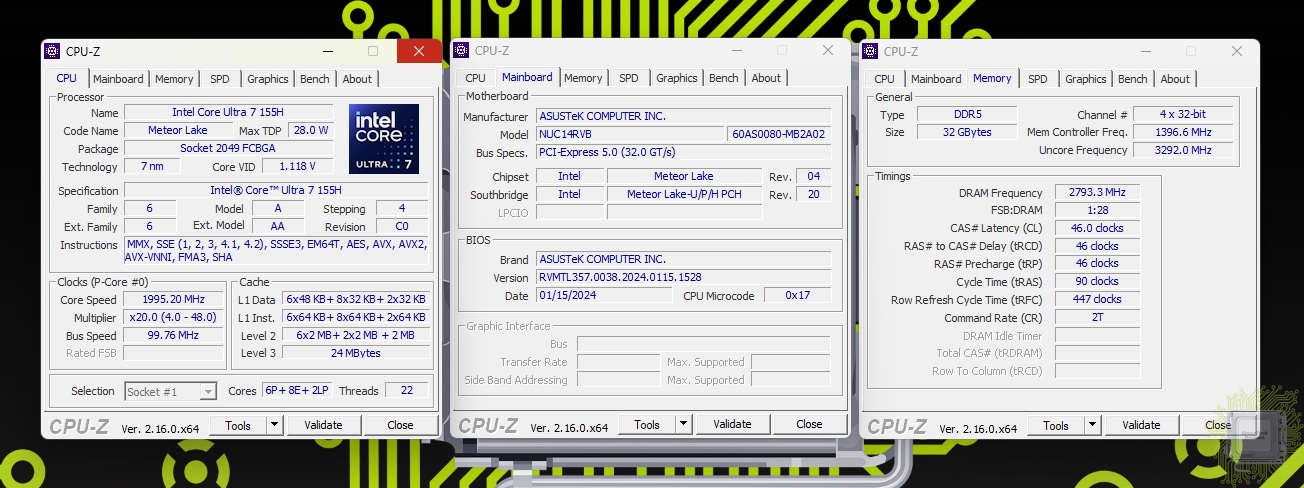1304x488 pixels.
Task: Click the CPU-Z app icon in the first window's title bar
Action: click(x=54, y=51)
